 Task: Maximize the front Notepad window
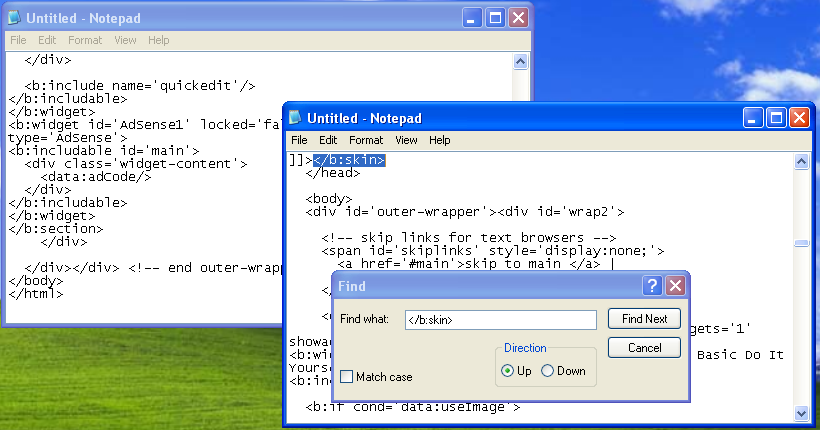tap(776, 118)
